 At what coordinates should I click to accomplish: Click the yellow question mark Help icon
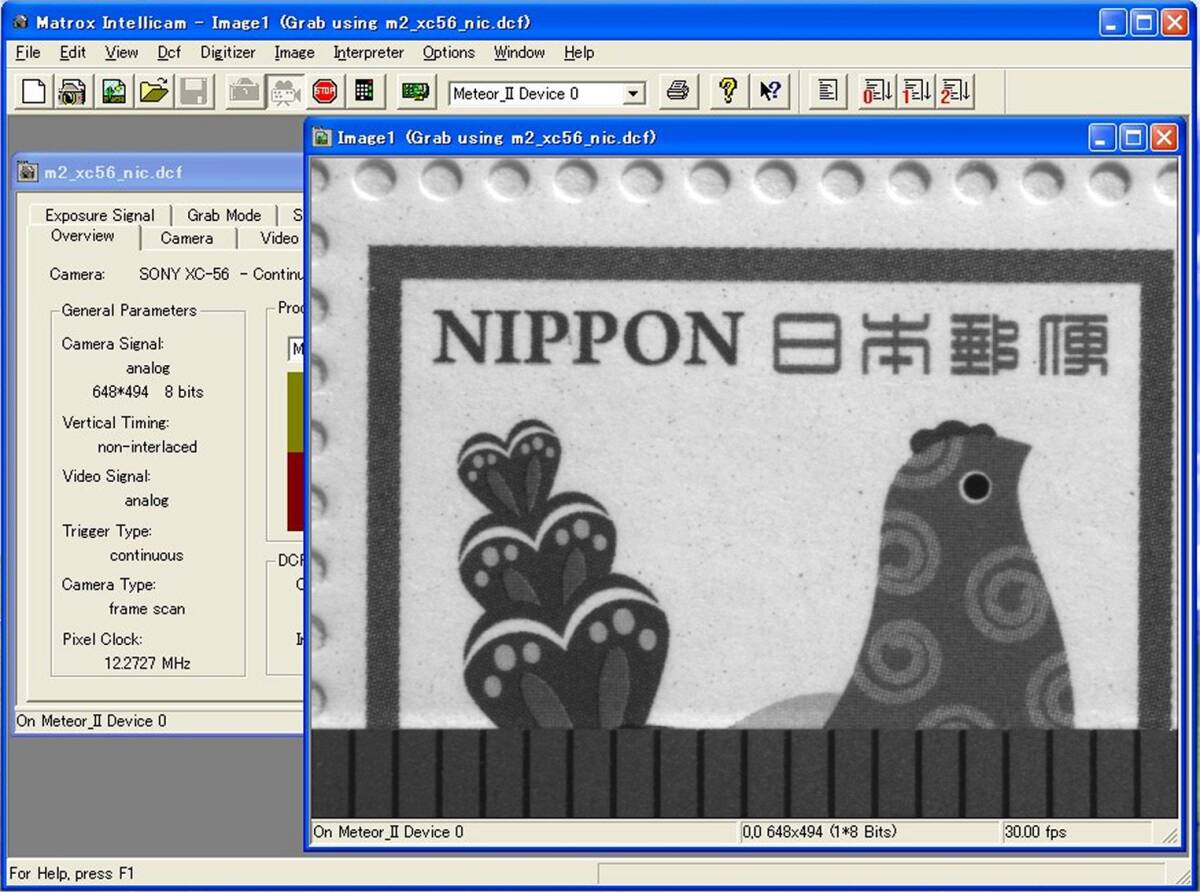(x=728, y=93)
